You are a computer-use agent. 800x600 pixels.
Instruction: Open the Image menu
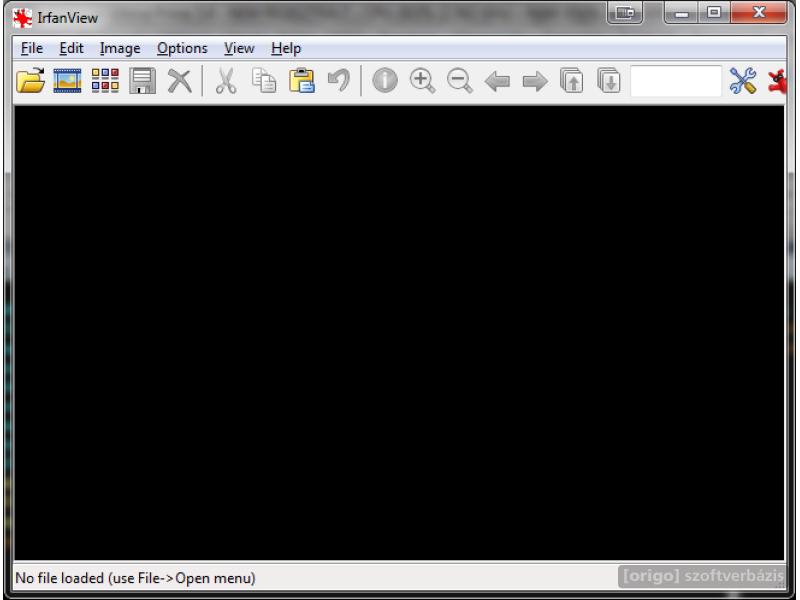pyautogui.click(x=120, y=48)
